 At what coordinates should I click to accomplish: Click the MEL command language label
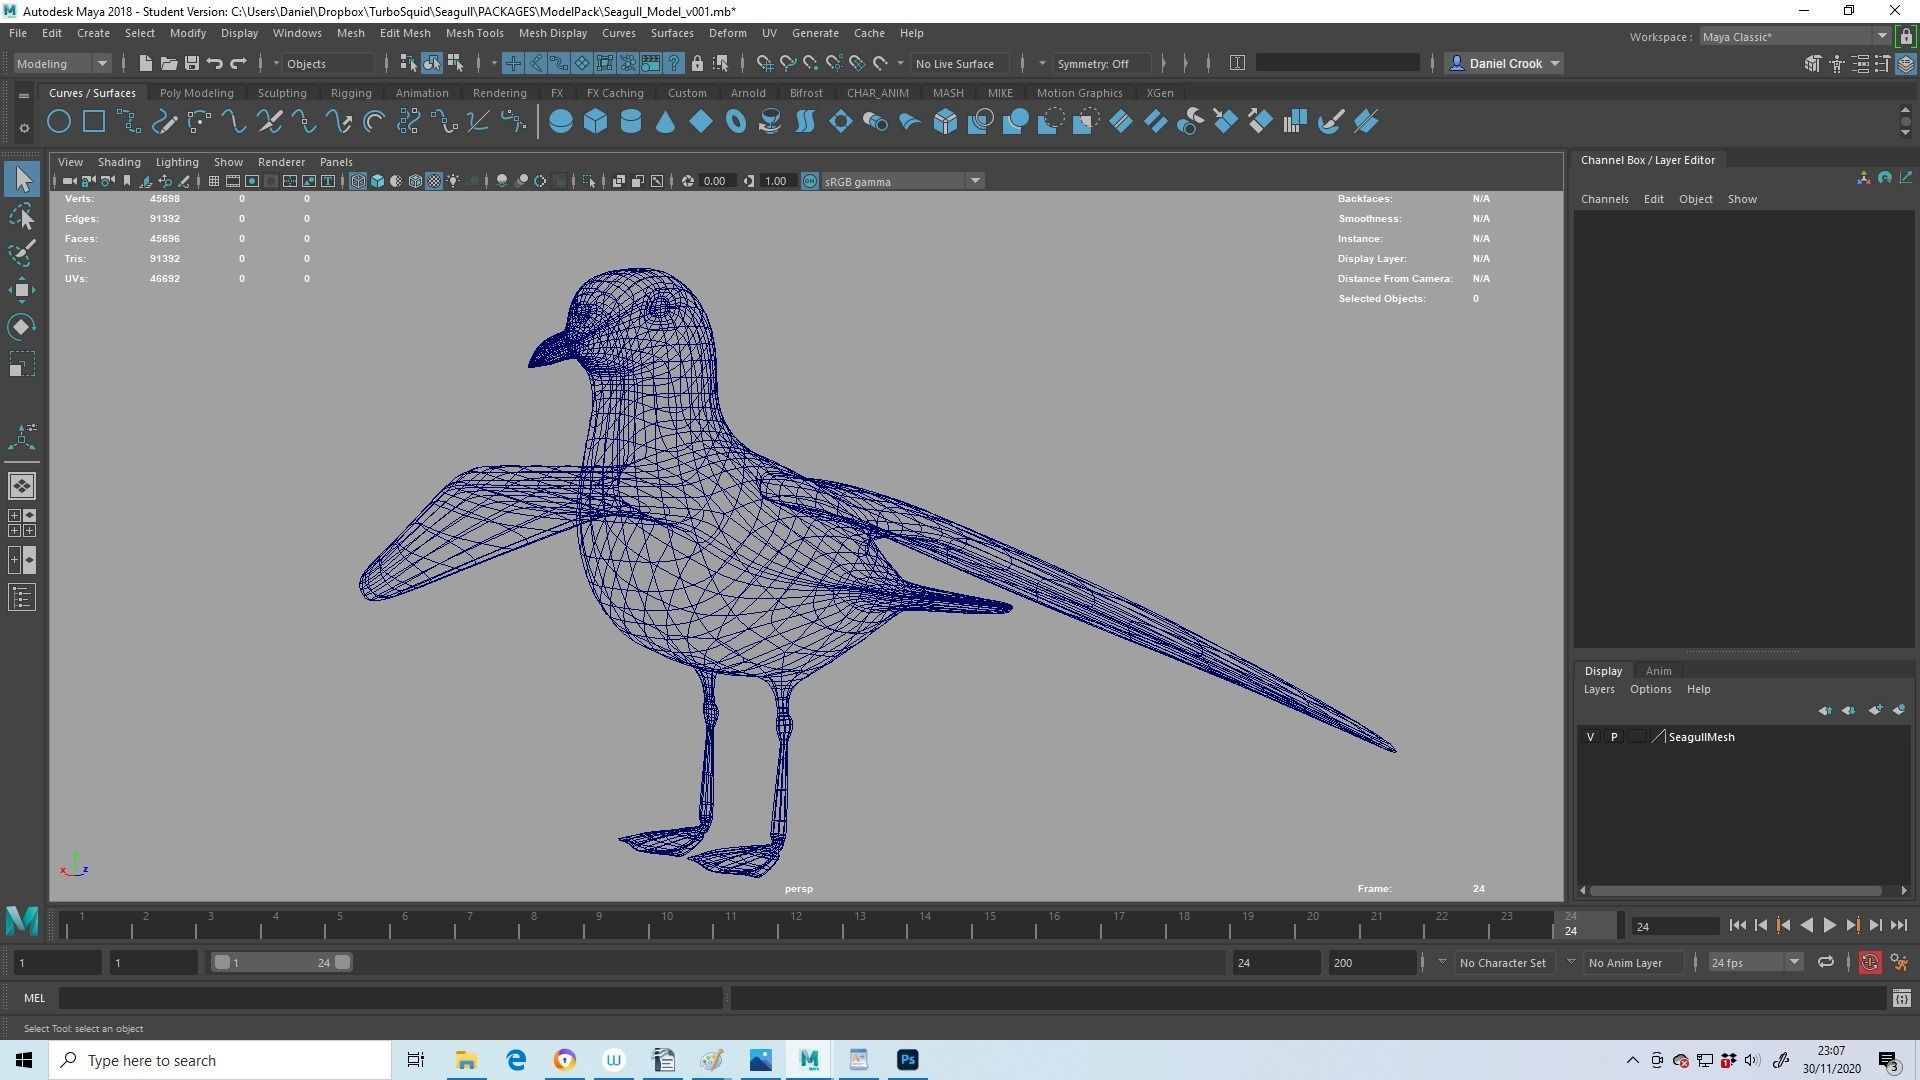pos(34,998)
